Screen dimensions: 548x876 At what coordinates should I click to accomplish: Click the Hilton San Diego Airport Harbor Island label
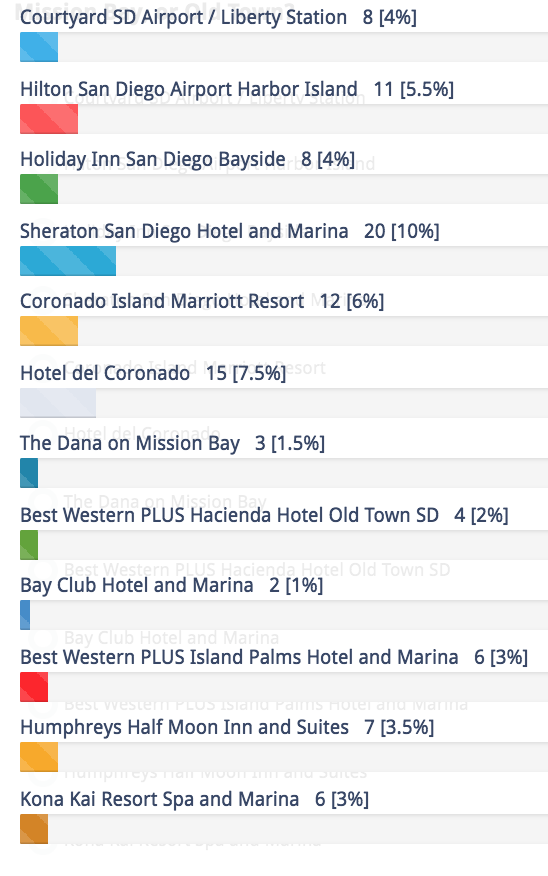point(189,89)
